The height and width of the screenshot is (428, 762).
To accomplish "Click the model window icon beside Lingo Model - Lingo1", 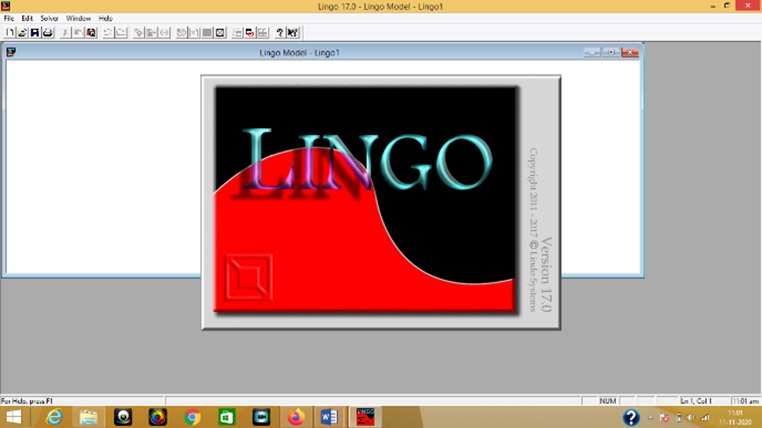I will click(11, 52).
